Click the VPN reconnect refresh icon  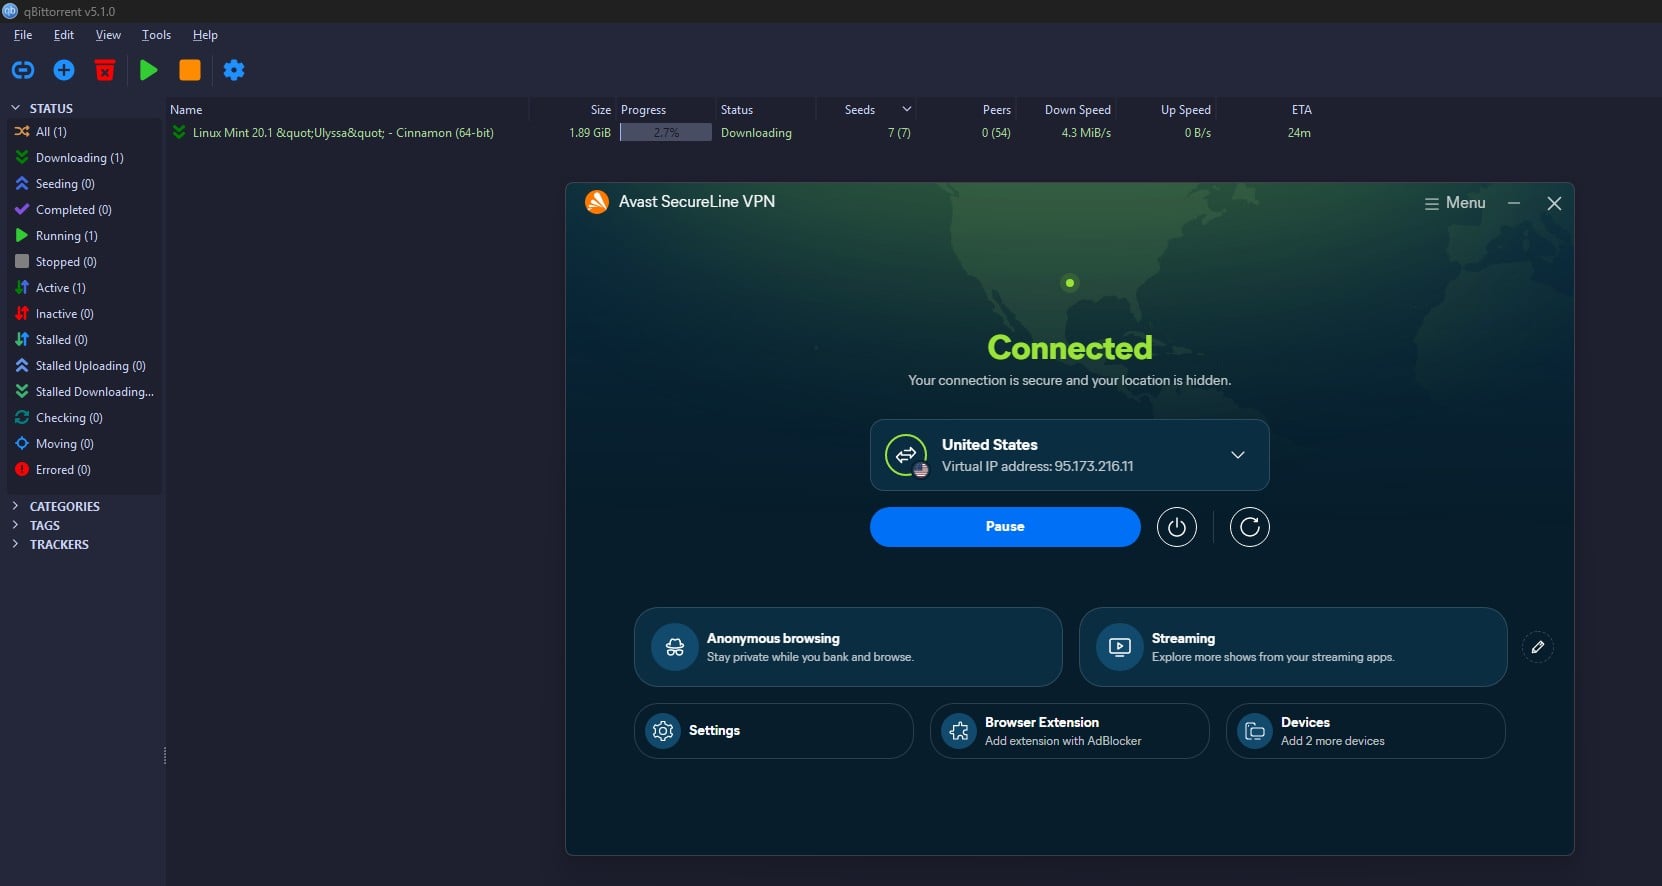pyautogui.click(x=1250, y=527)
